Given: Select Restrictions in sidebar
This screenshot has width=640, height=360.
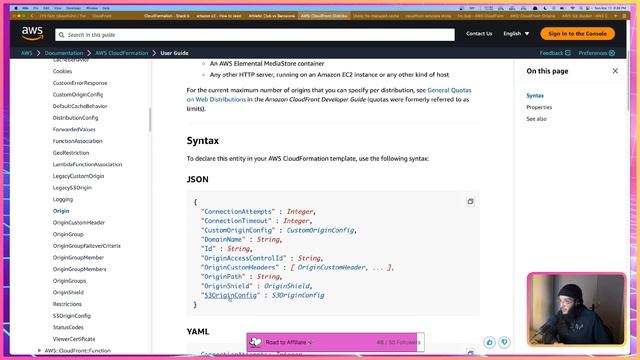Looking at the screenshot, I should (67, 304).
